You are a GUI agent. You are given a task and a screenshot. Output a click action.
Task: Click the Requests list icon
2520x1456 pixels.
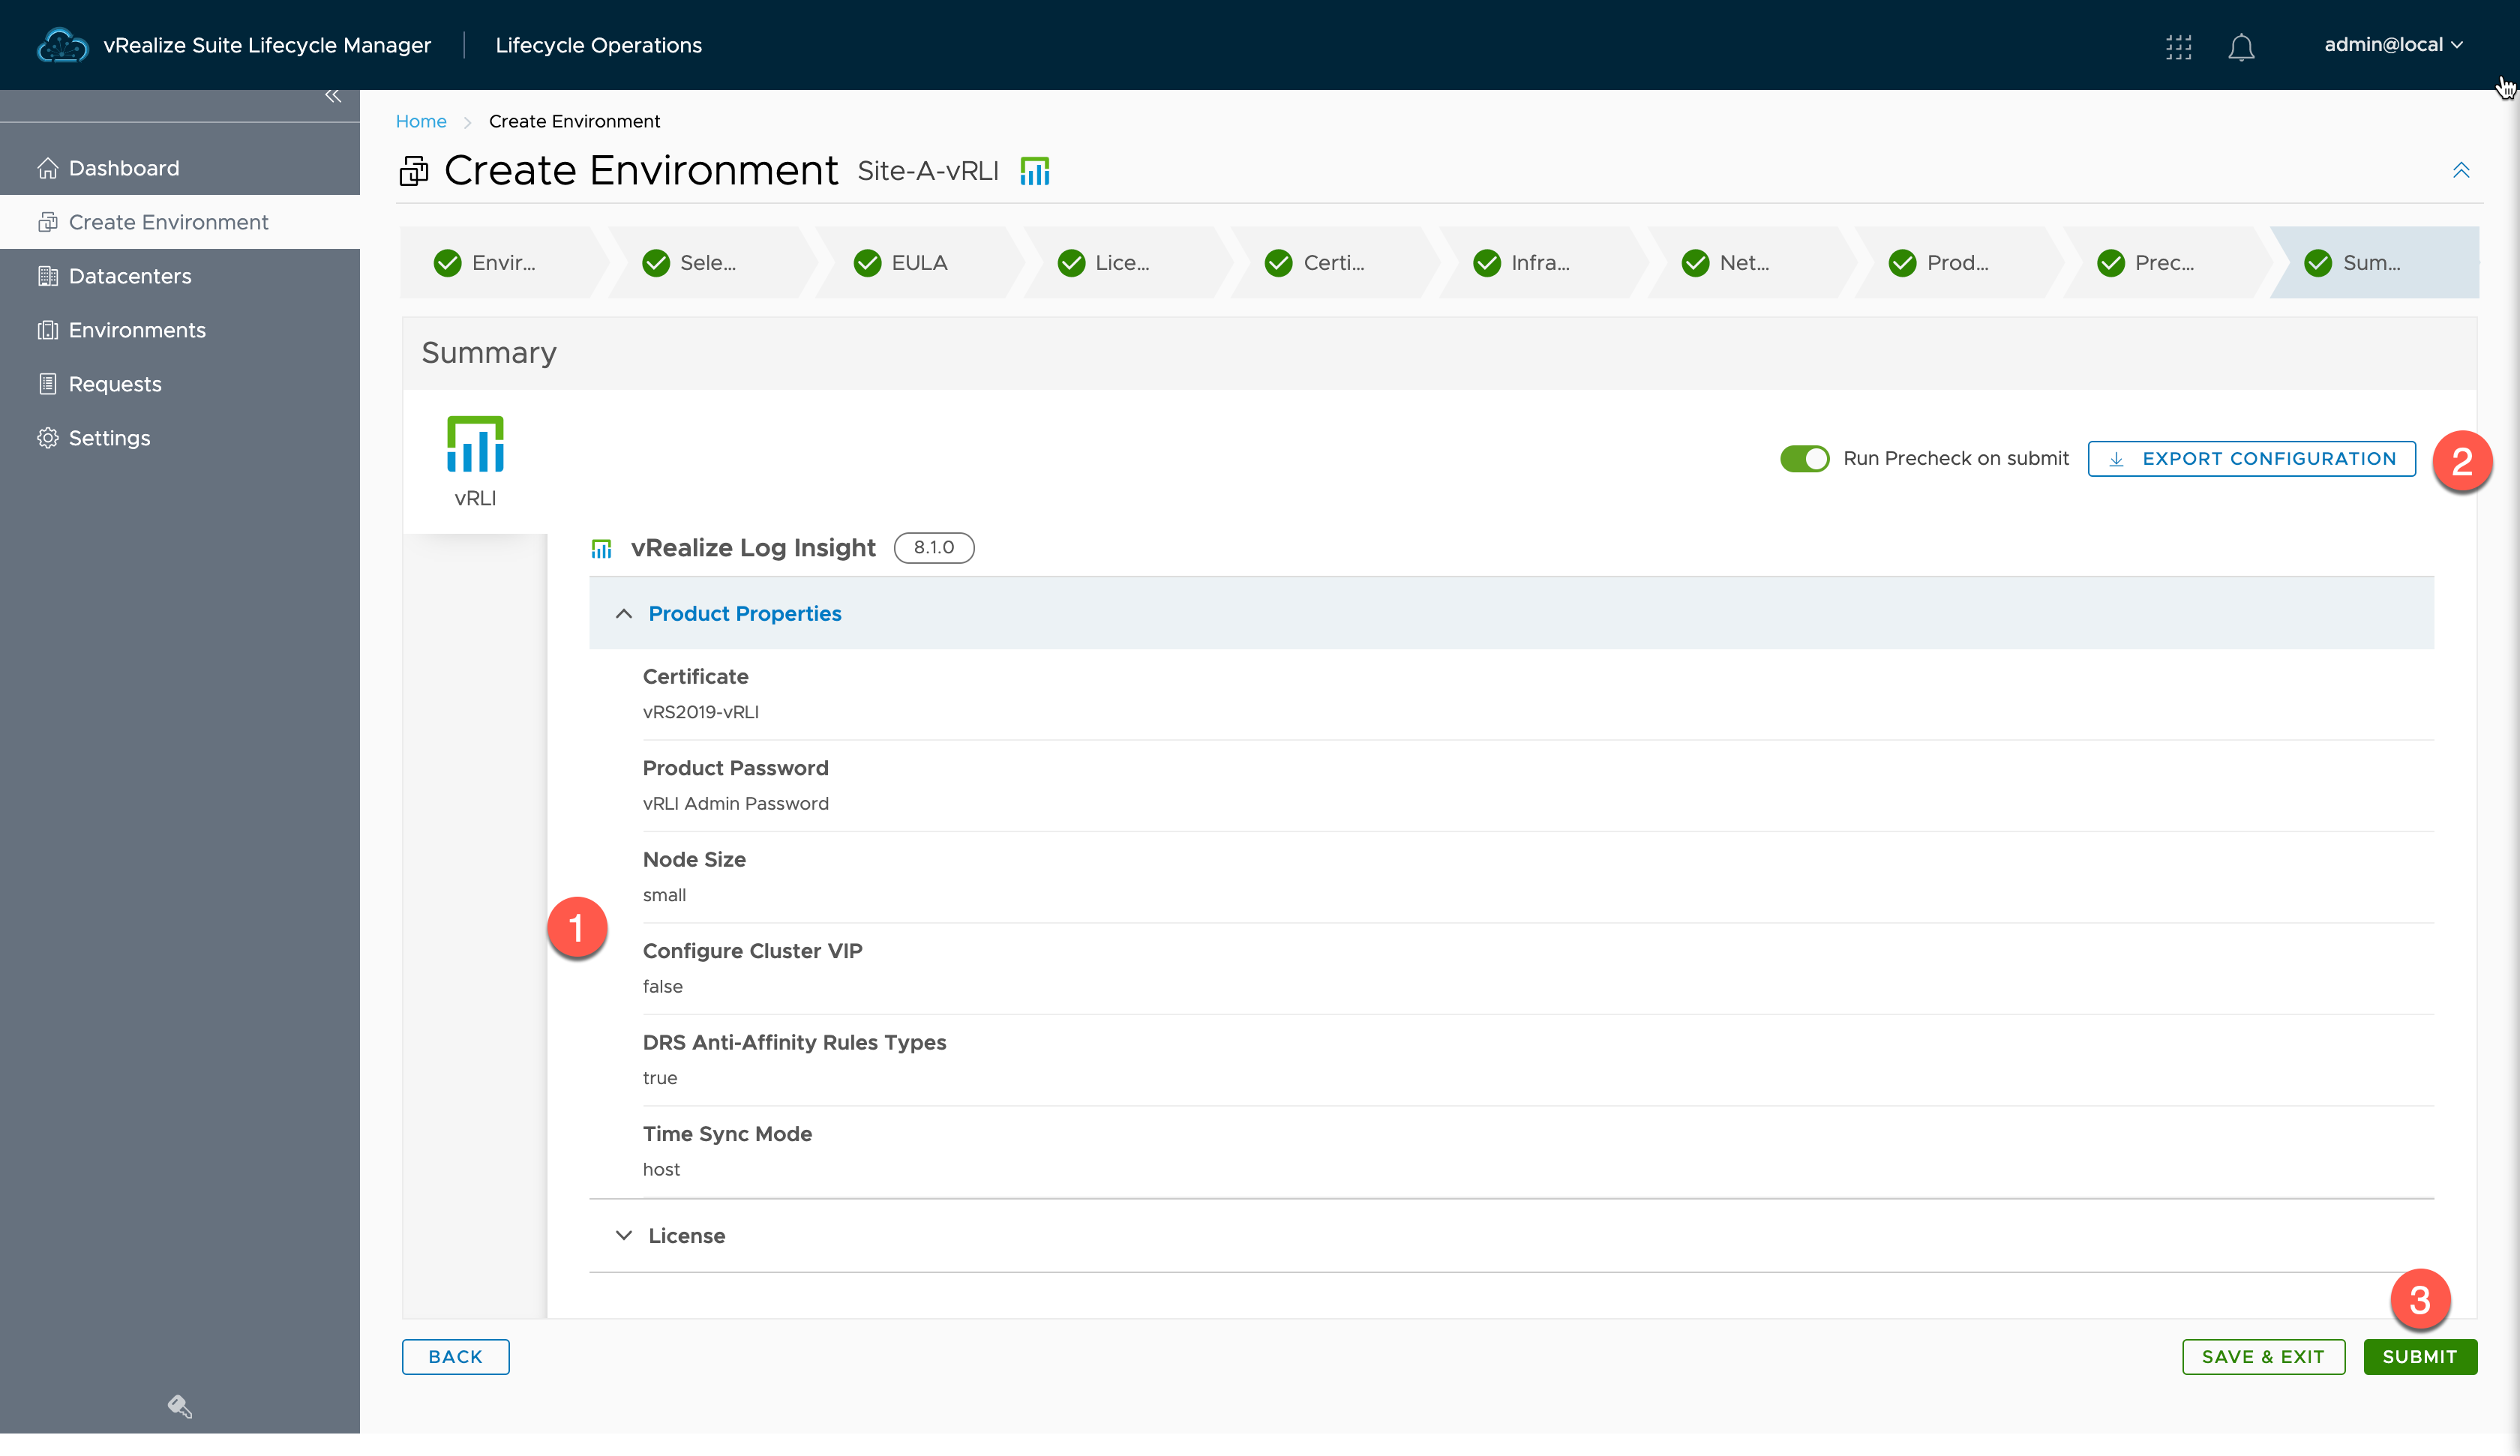pyautogui.click(x=47, y=384)
